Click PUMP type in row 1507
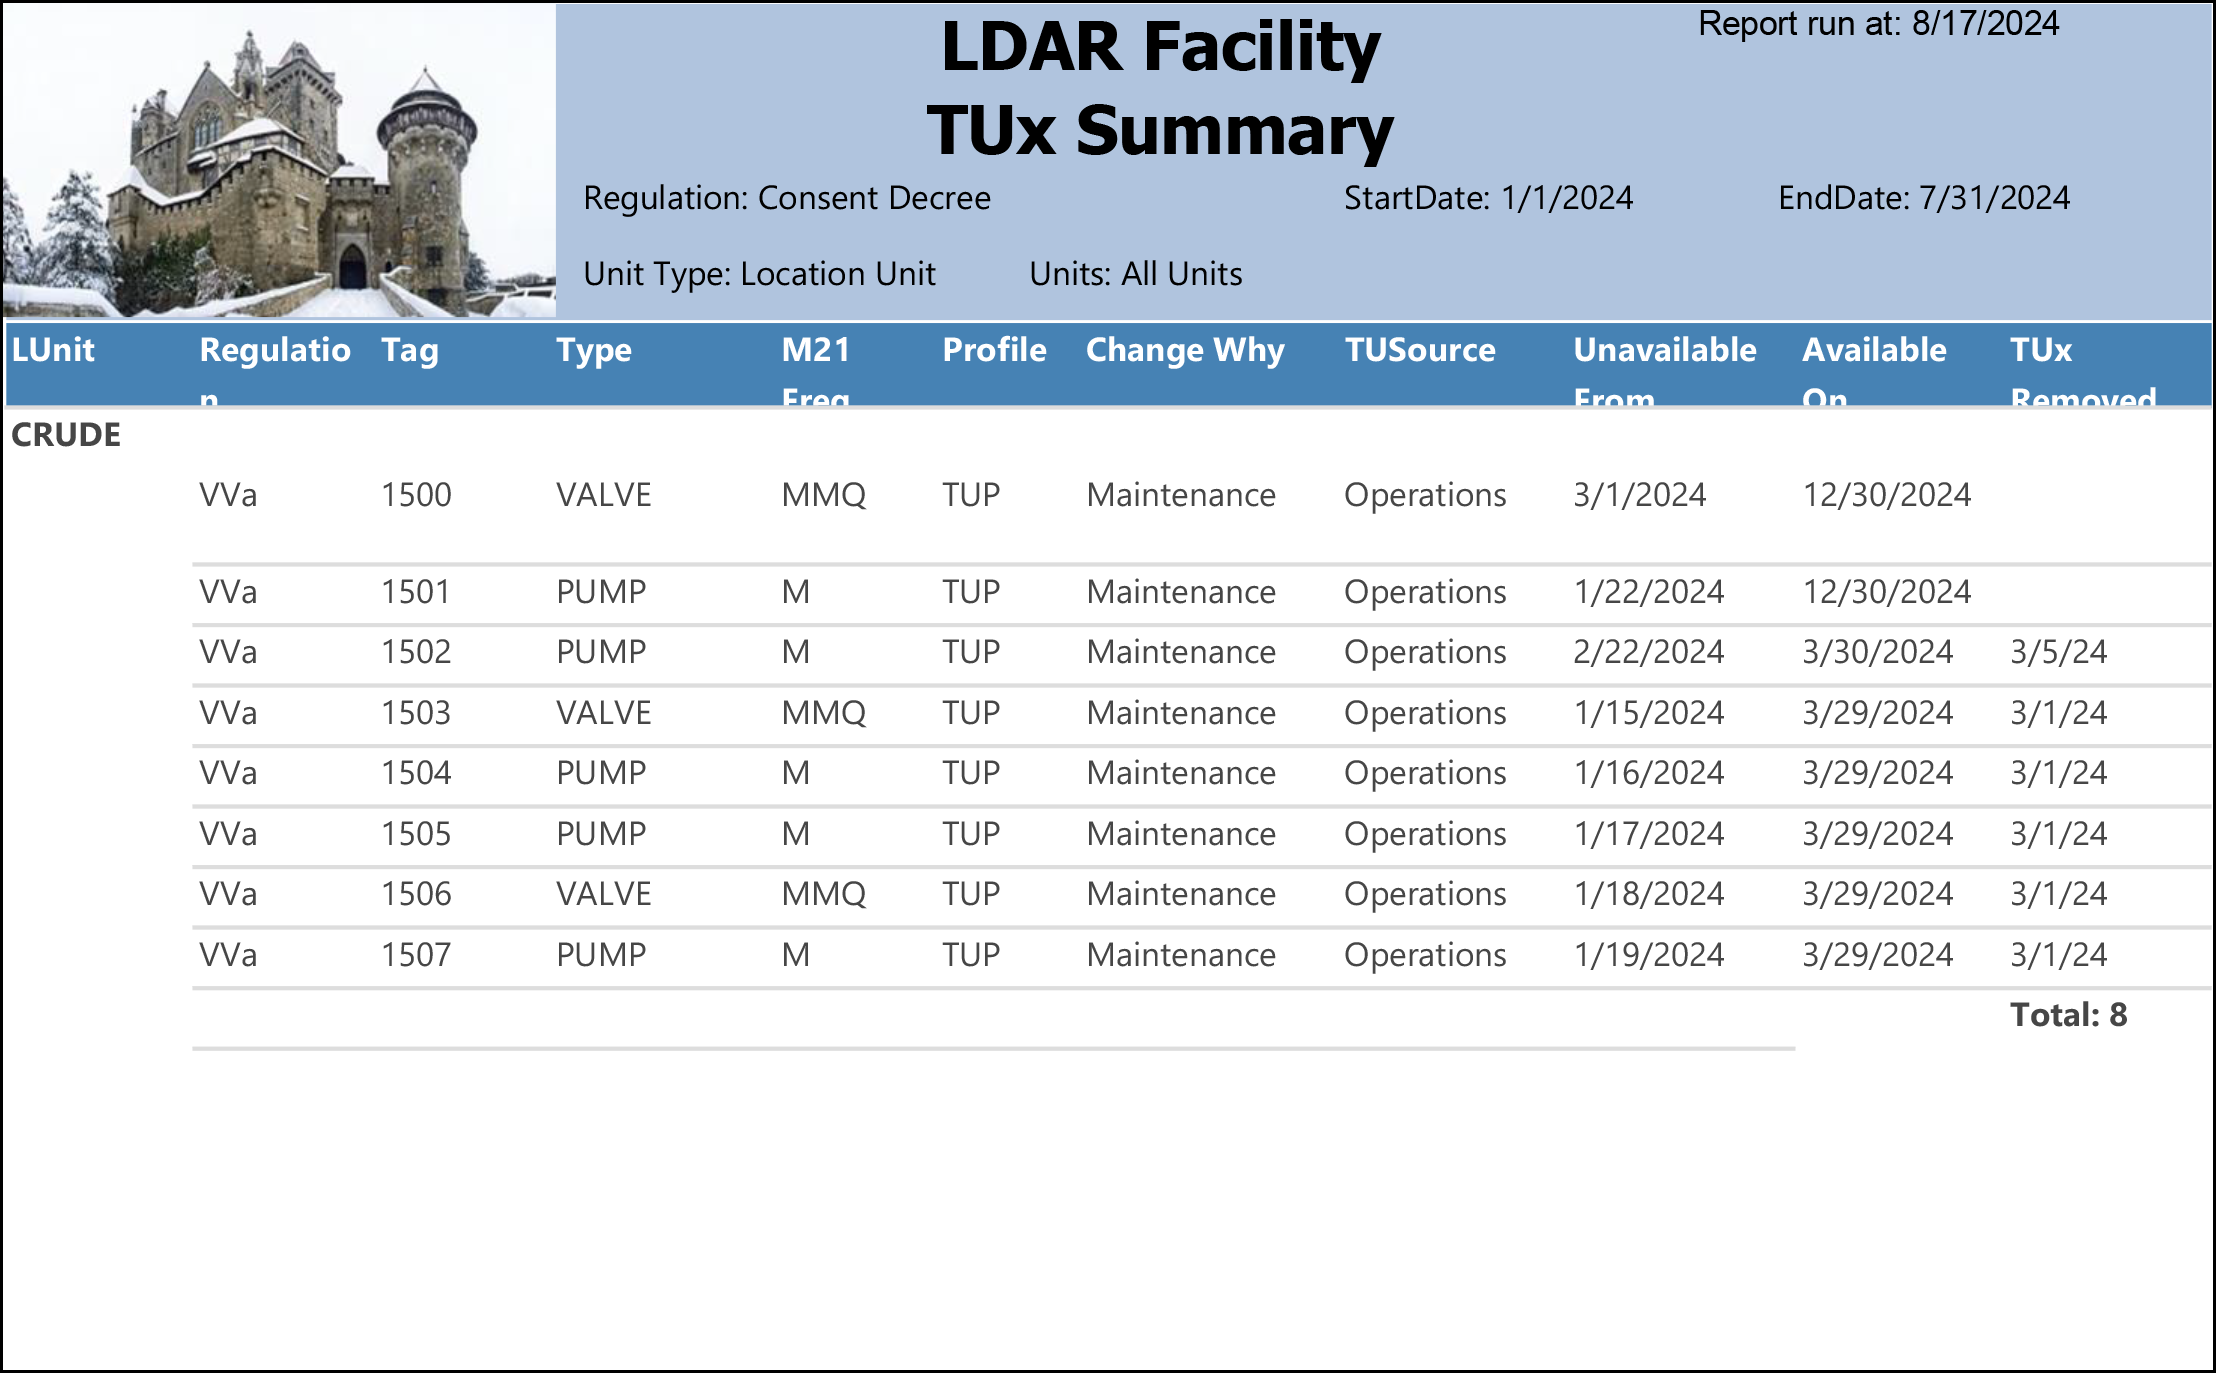Image resolution: width=2216 pixels, height=1373 pixels. tap(601, 955)
